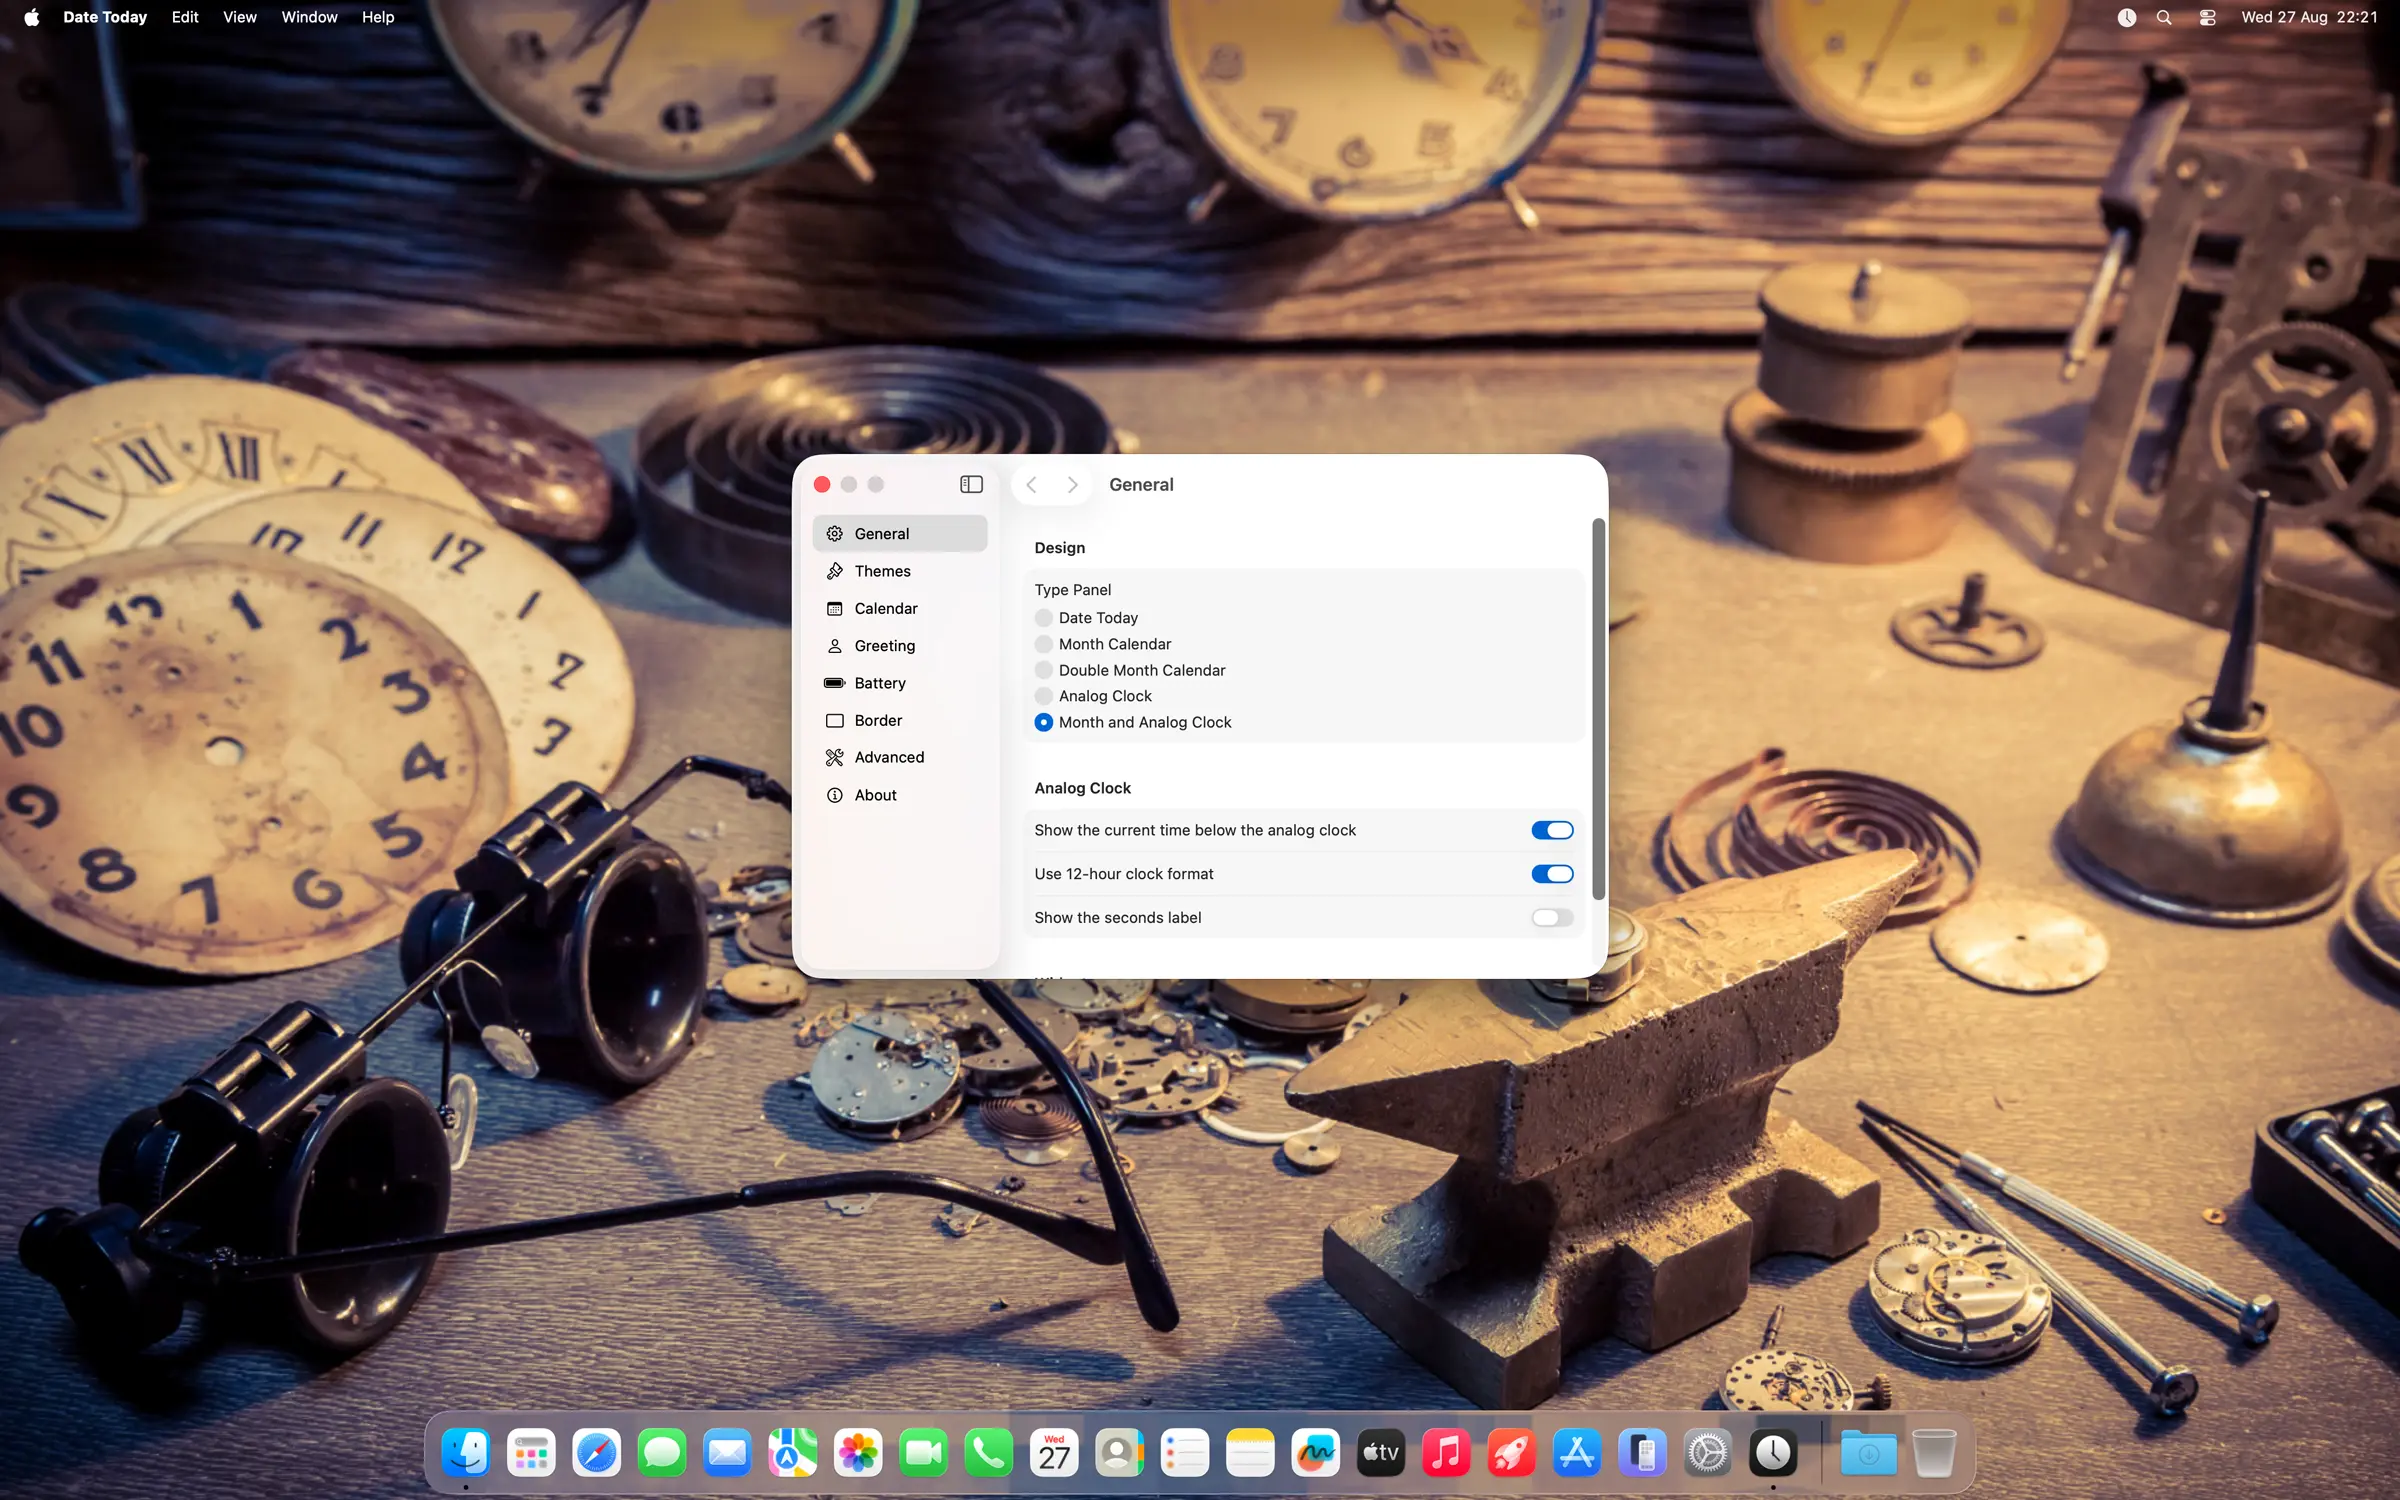Viewport: 2400px width, 1500px height.
Task: Open Contacts from the Dock
Action: pyautogui.click(x=1119, y=1453)
